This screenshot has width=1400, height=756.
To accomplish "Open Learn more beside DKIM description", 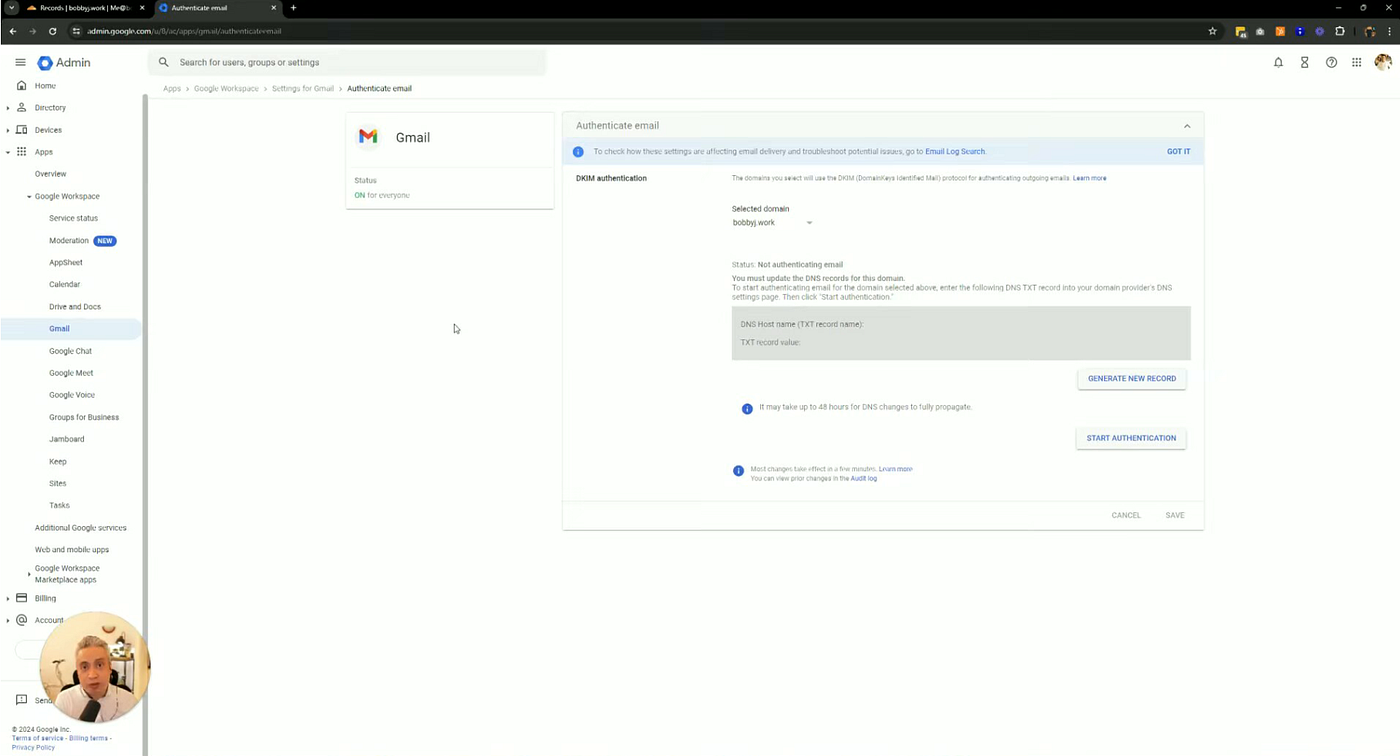I will 1090,178.
